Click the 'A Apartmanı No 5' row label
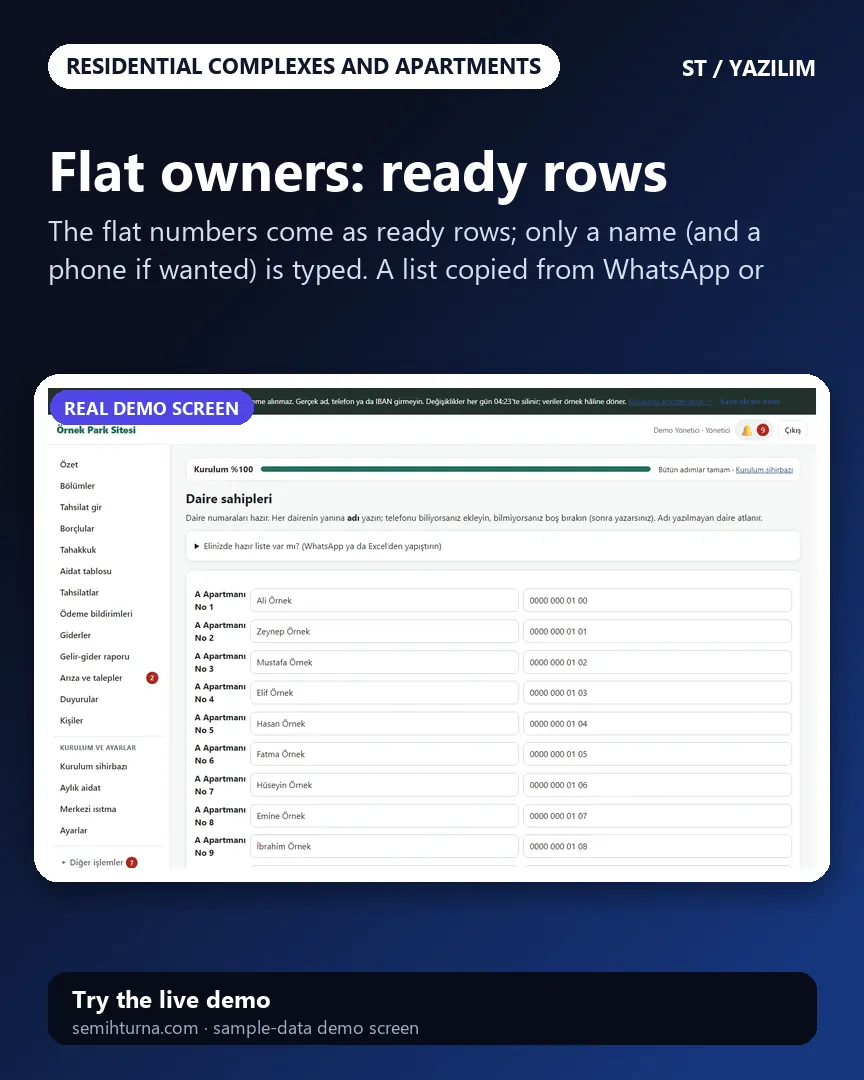The width and height of the screenshot is (864, 1080). pyautogui.click(x=220, y=724)
